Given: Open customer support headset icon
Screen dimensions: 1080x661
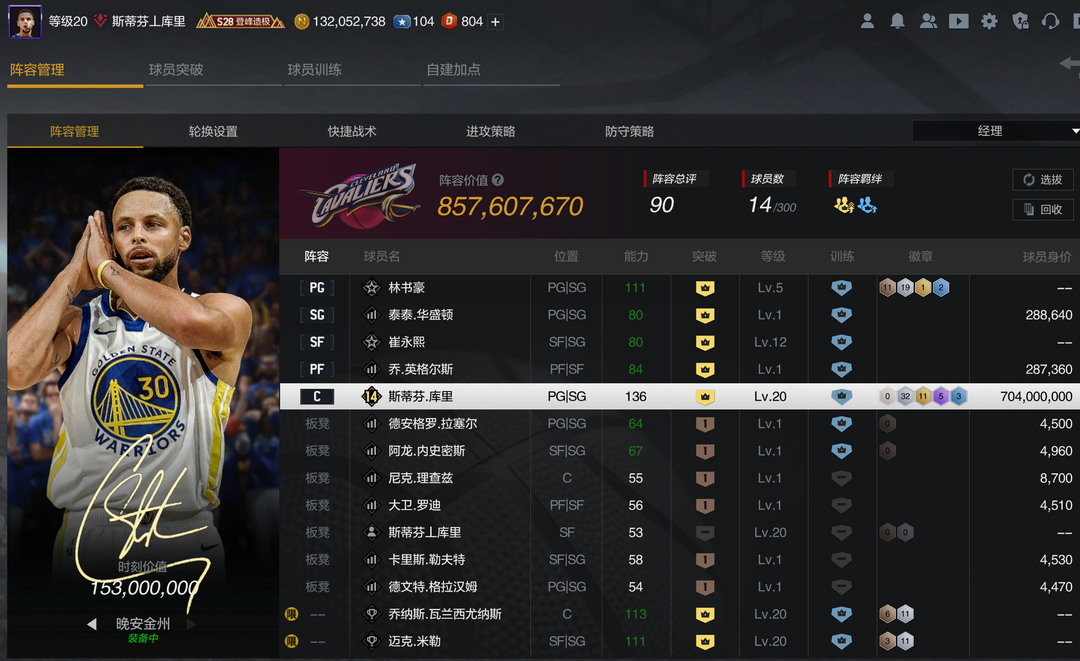Looking at the screenshot, I should (1050, 21).
